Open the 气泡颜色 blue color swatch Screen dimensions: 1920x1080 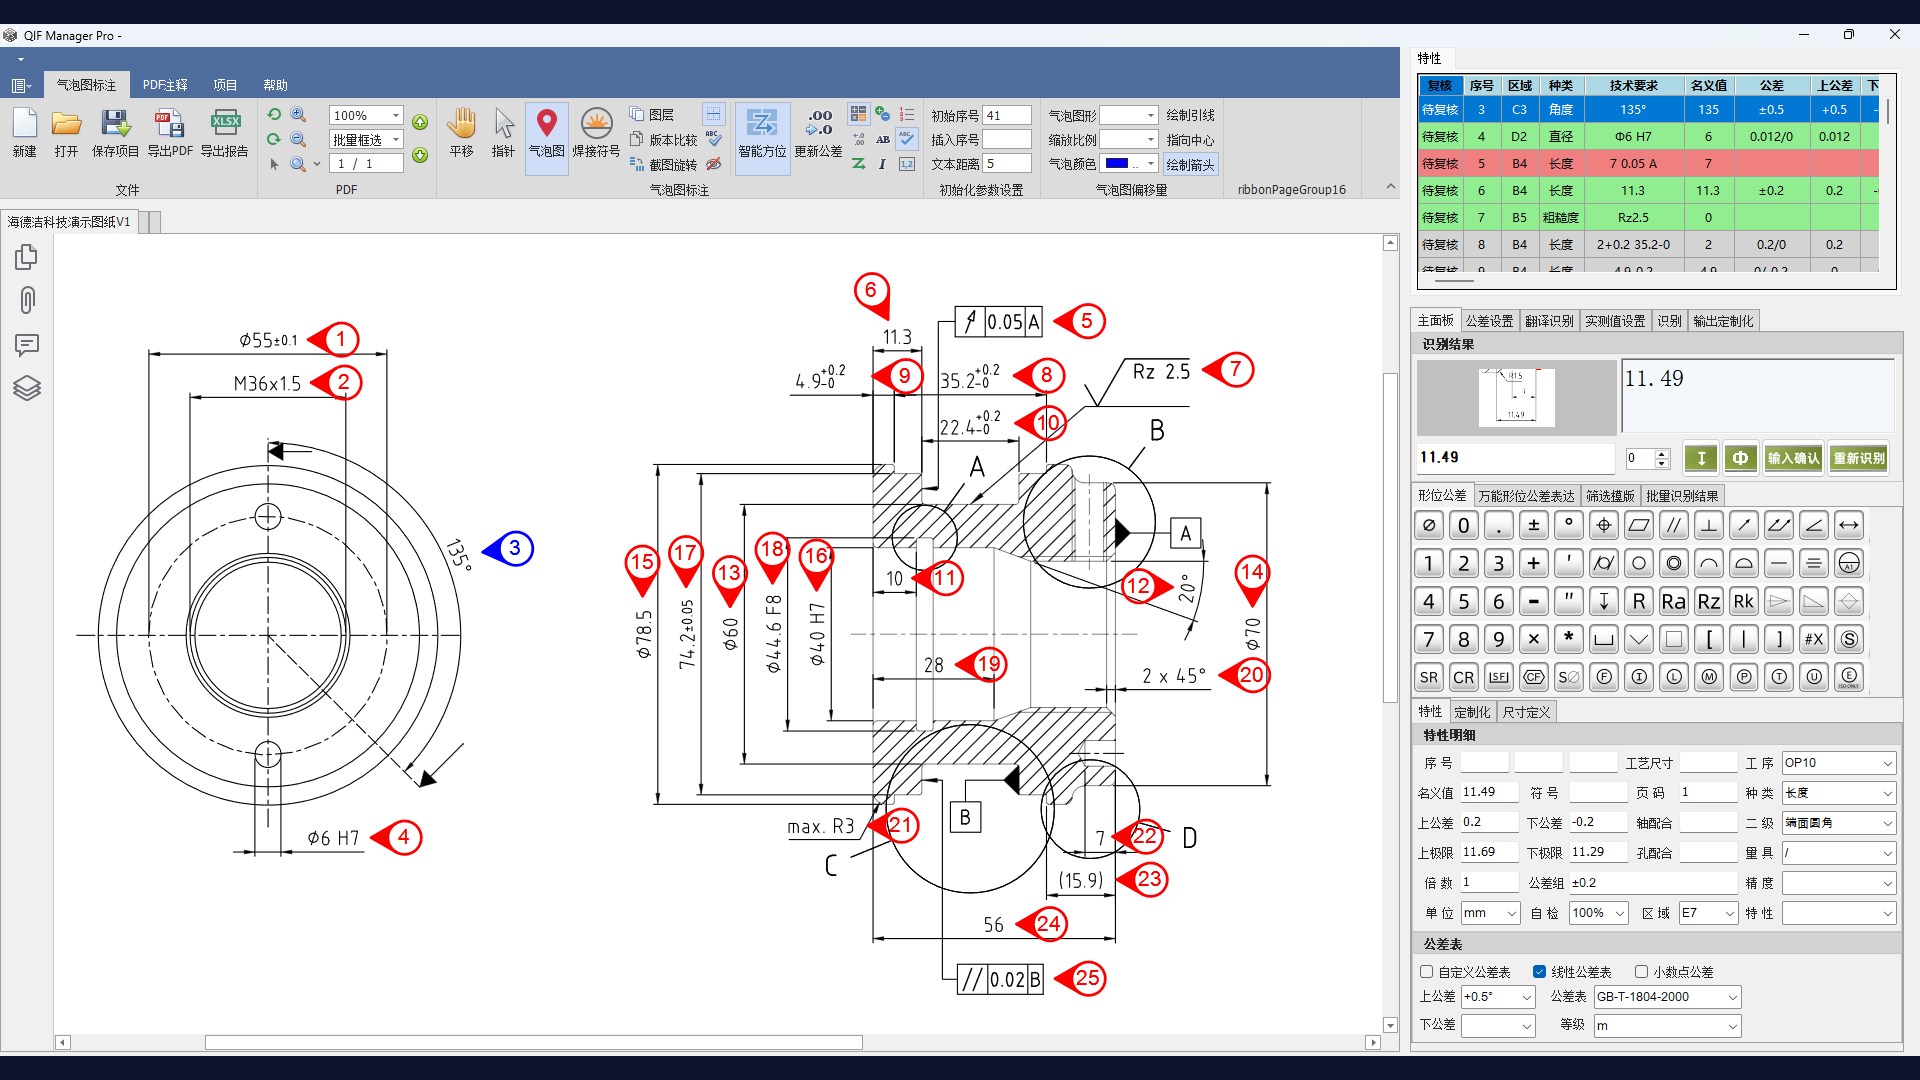pos(1118,164)
